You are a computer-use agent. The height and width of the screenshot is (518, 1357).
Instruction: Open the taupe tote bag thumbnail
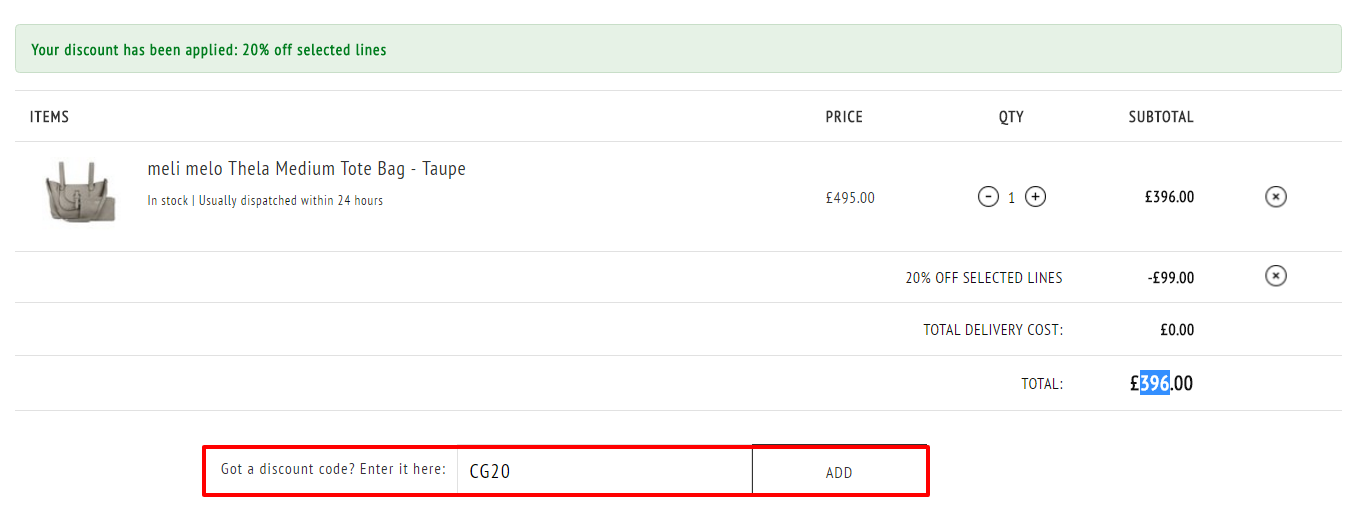pos(80,193)
